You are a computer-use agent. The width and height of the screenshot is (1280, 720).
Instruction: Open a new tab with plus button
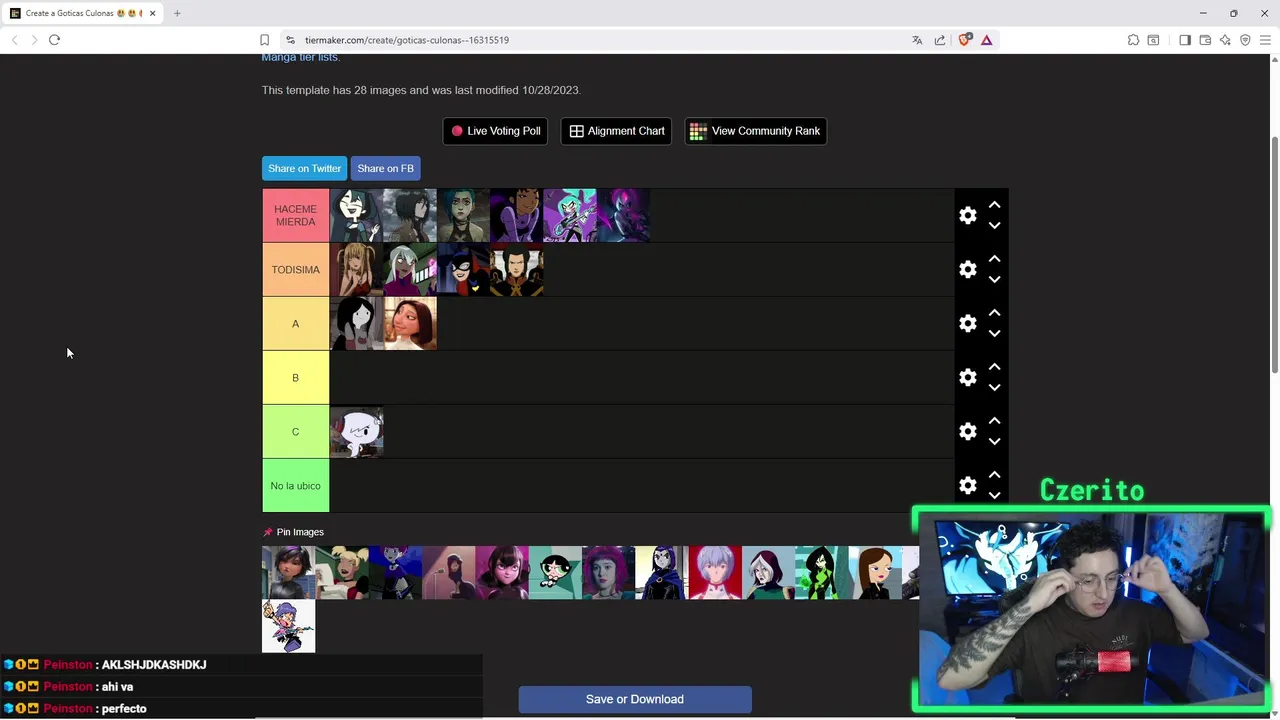pyautogui.click(x=177, y=13)
